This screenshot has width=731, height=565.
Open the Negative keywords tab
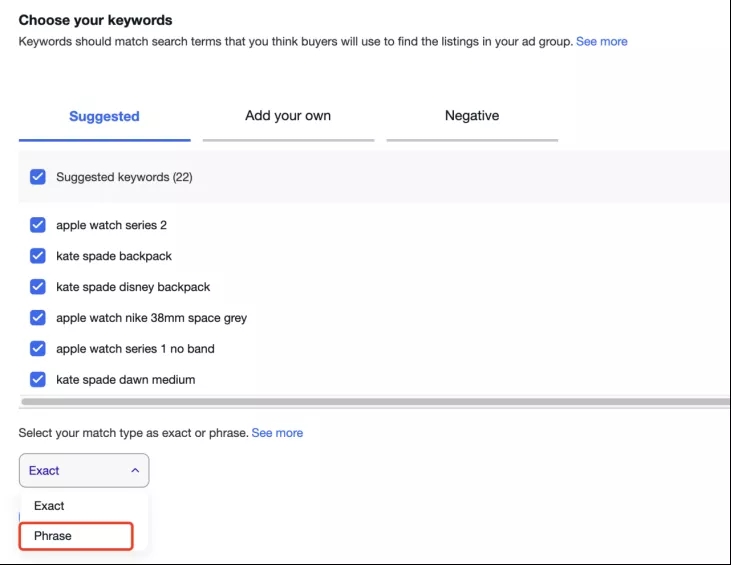(x=472, y=116)
